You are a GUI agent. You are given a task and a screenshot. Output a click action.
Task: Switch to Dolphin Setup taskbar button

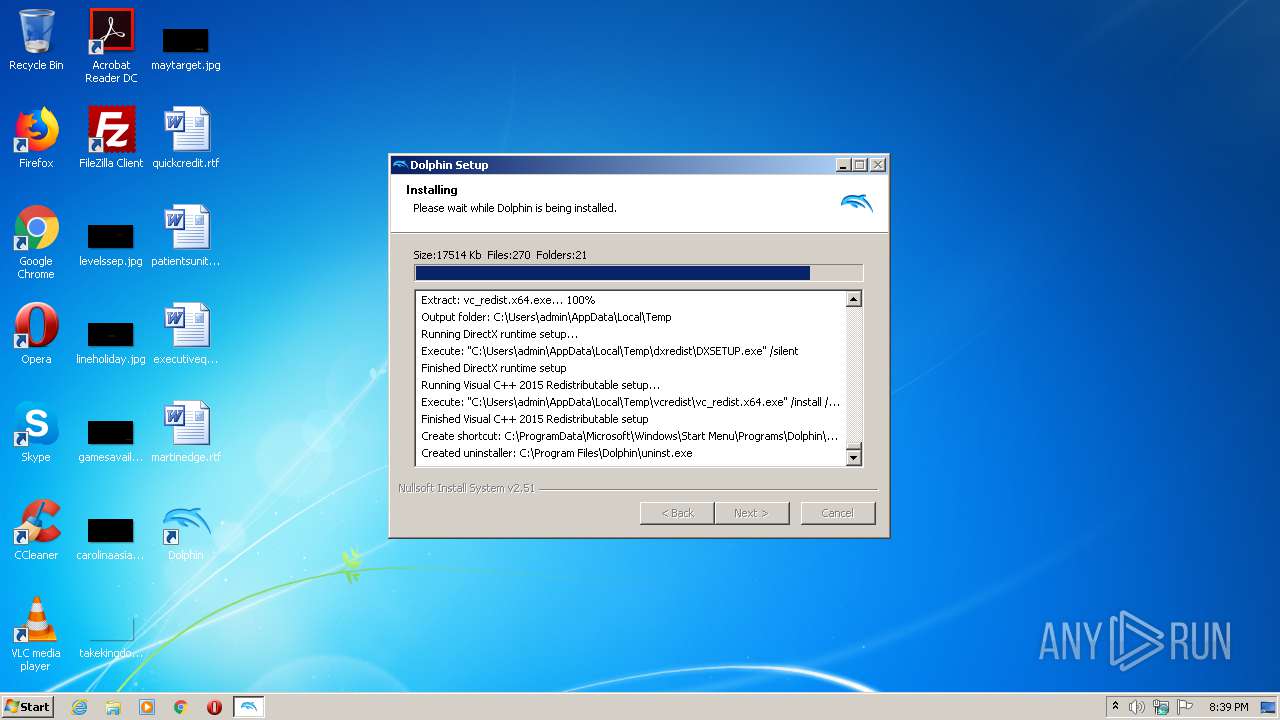249,707
